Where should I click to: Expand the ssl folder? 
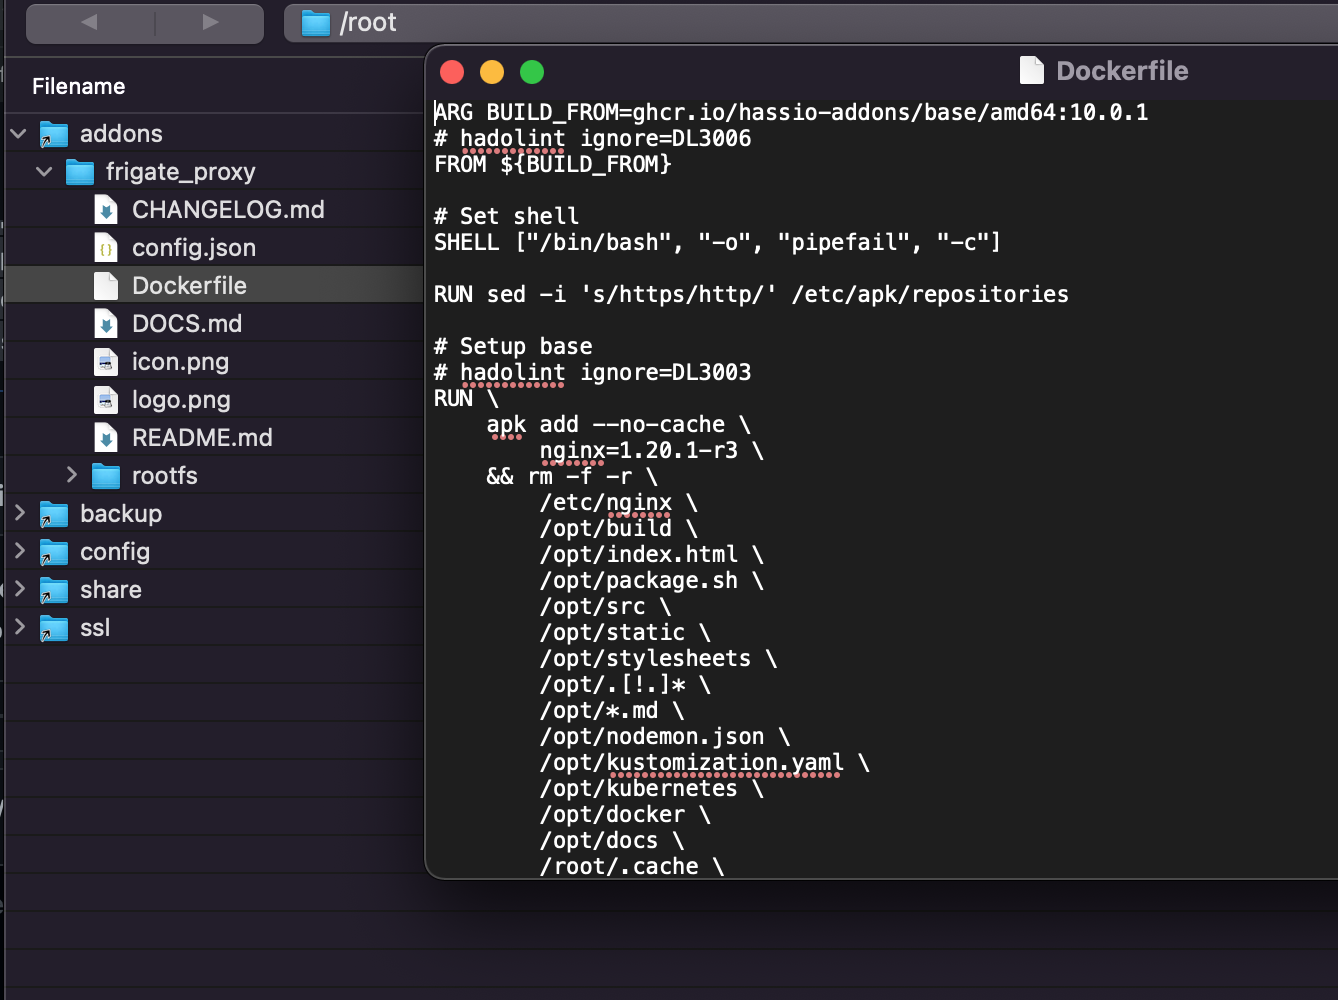click(18, 627)
